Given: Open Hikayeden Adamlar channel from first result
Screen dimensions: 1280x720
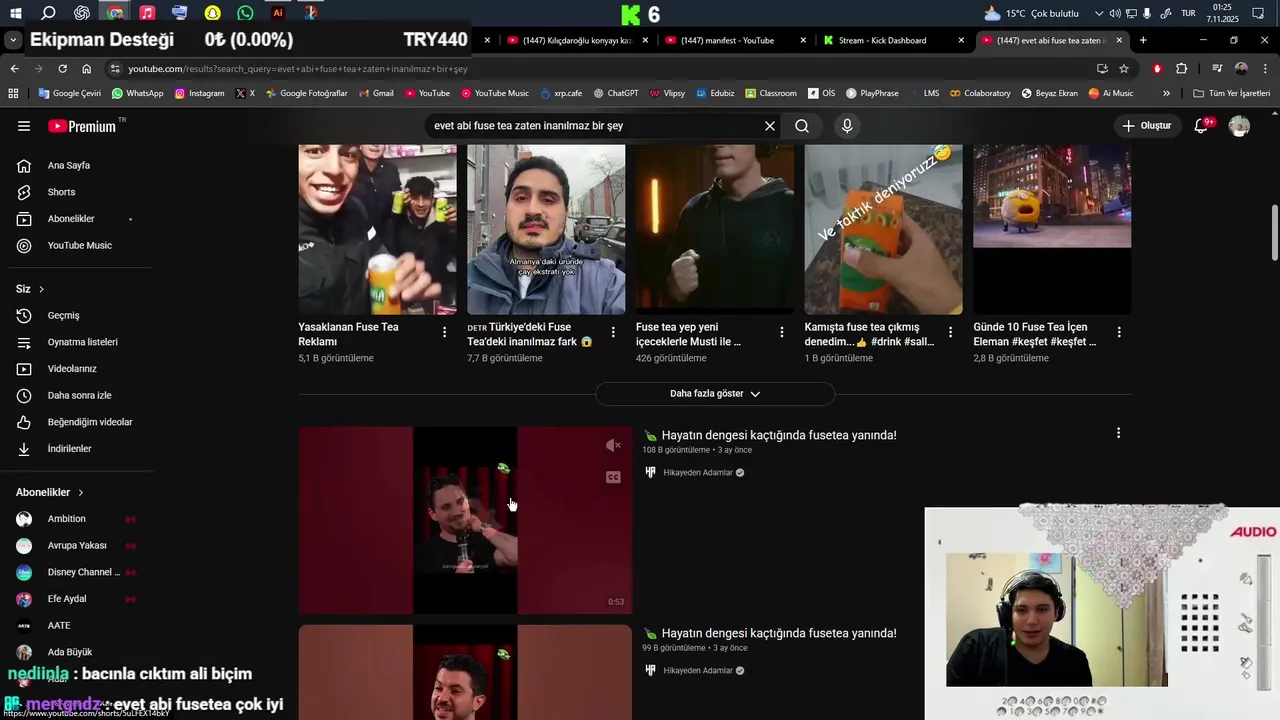Looking at the screenshot, I should [x=698, y=473].
